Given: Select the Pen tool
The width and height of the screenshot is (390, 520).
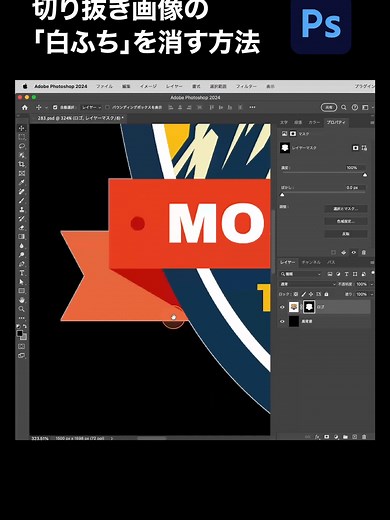Looking at the screenshot, I should (22, 264).
